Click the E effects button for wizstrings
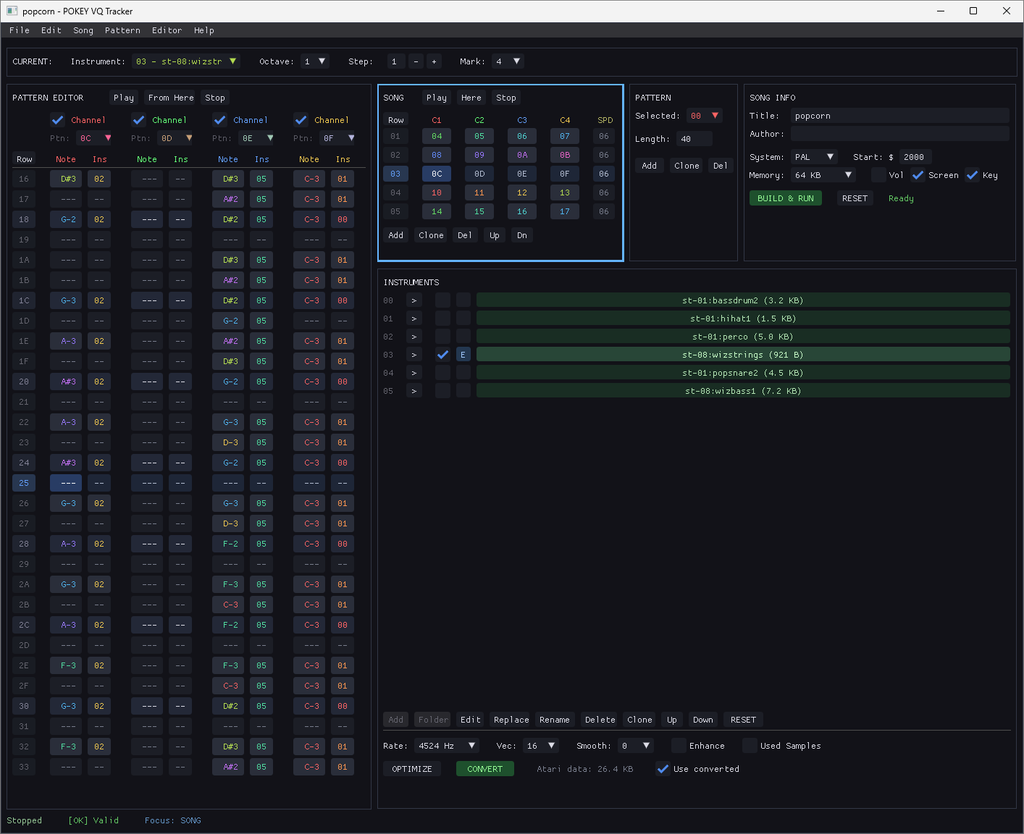 point(463,354)
